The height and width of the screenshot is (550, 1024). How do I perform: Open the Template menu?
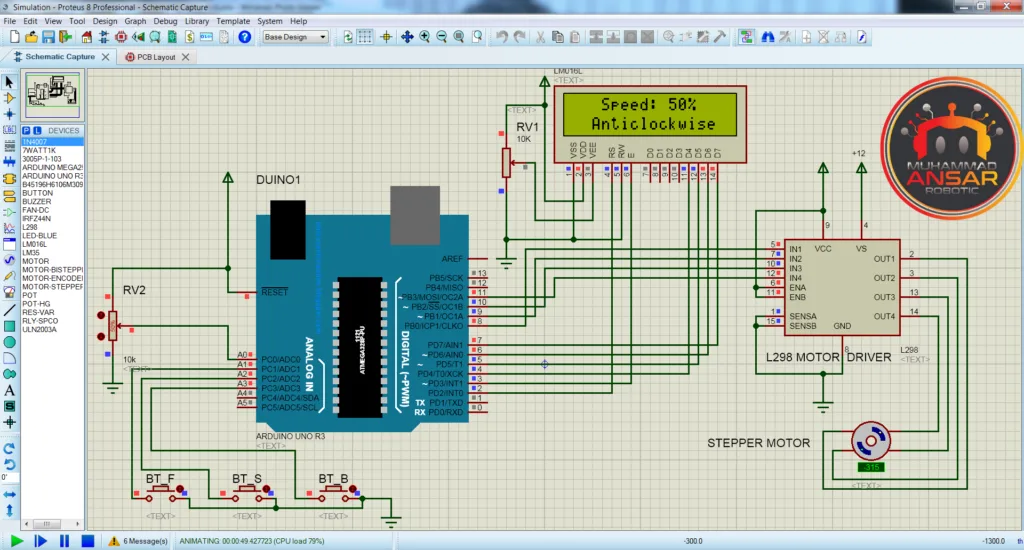point(233,21)
